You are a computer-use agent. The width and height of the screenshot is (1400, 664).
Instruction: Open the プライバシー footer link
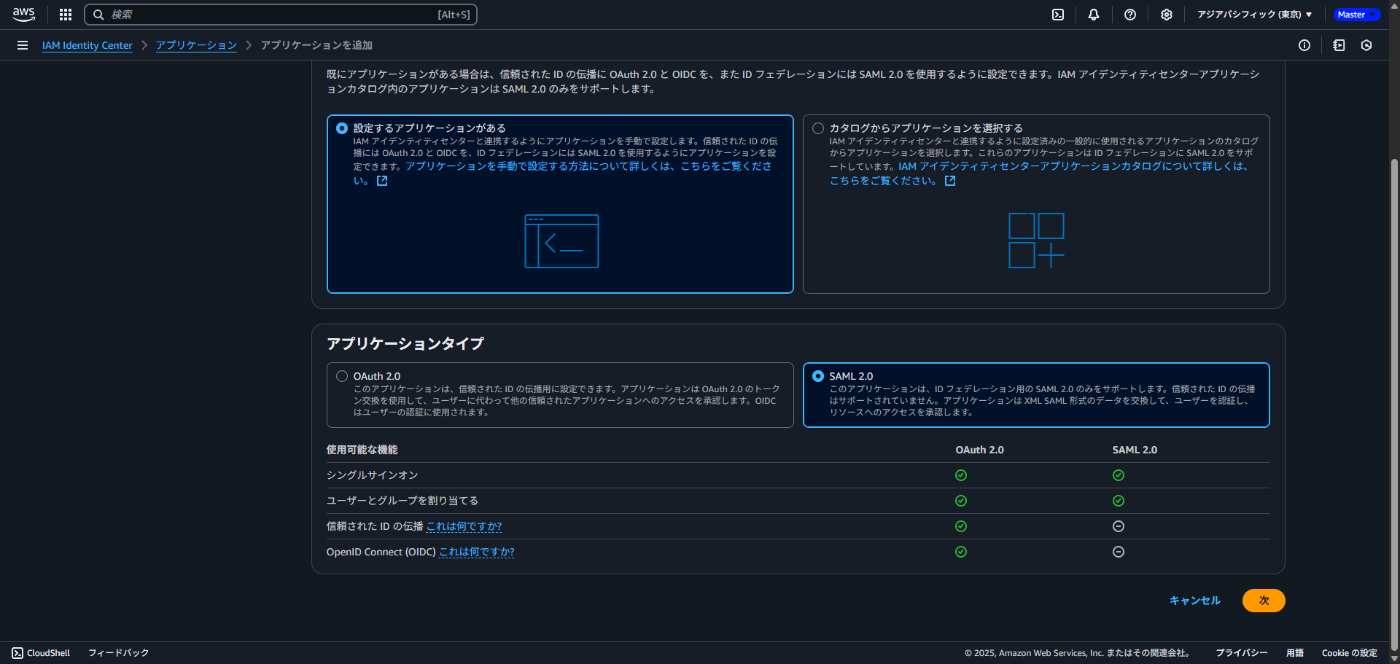coord(1242,652)
